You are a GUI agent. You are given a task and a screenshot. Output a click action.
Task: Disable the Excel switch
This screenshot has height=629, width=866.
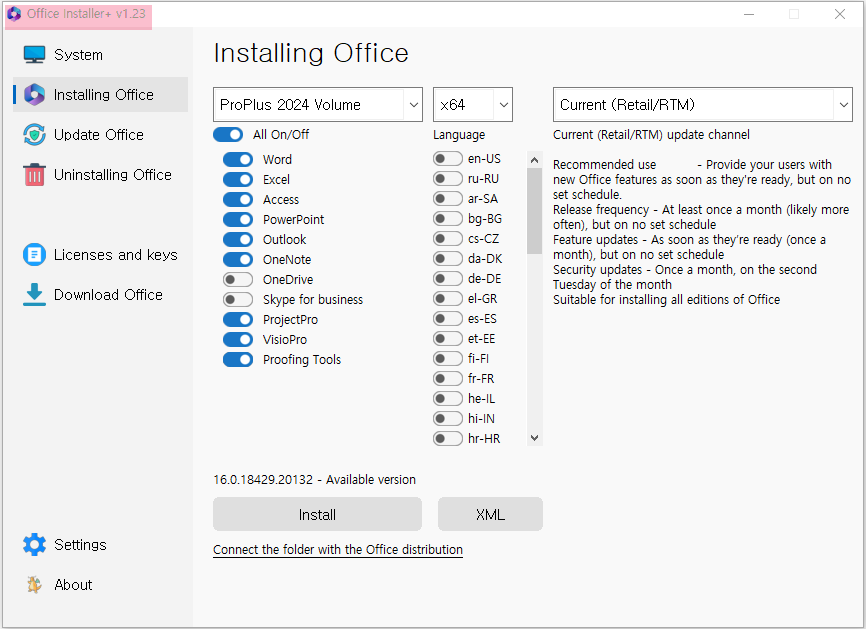238,179
